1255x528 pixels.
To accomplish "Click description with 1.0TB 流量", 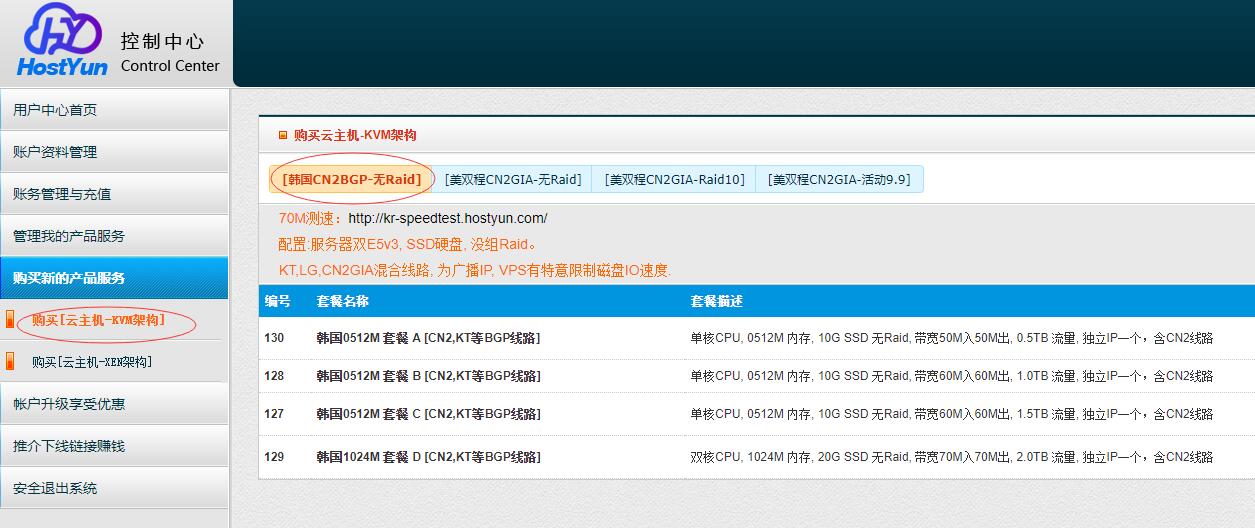I will (x=951, y=376).
